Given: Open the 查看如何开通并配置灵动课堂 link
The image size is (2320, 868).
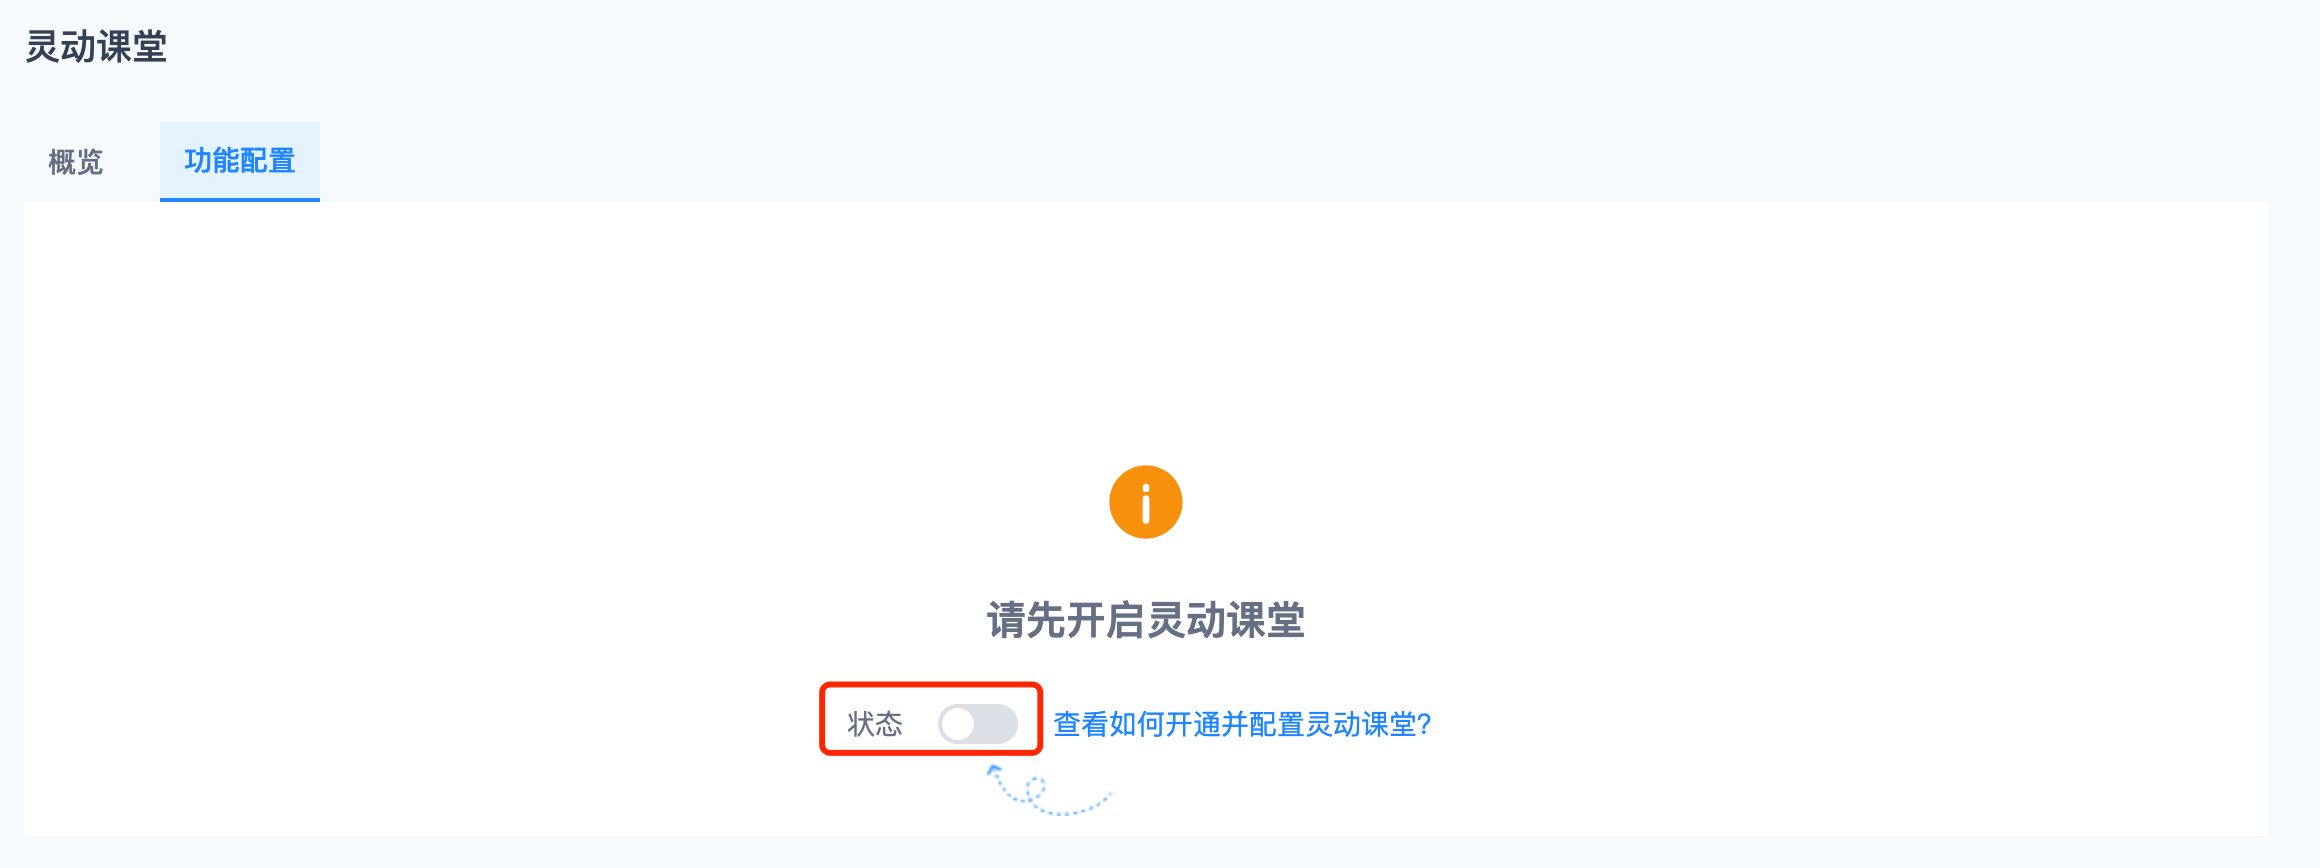Looking at the screenshot, I should [x=1242, y=723].
